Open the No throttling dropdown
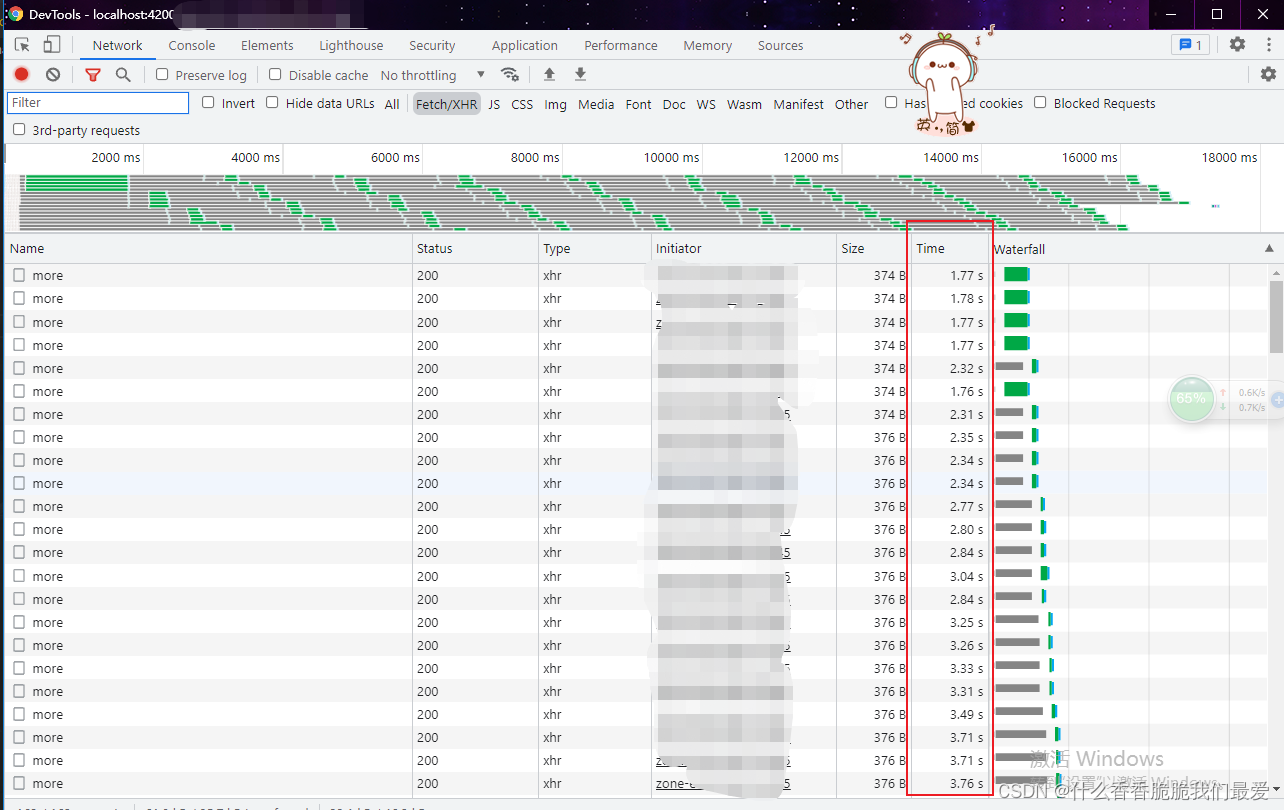The image size is (1284, 810). click(432, 75)
